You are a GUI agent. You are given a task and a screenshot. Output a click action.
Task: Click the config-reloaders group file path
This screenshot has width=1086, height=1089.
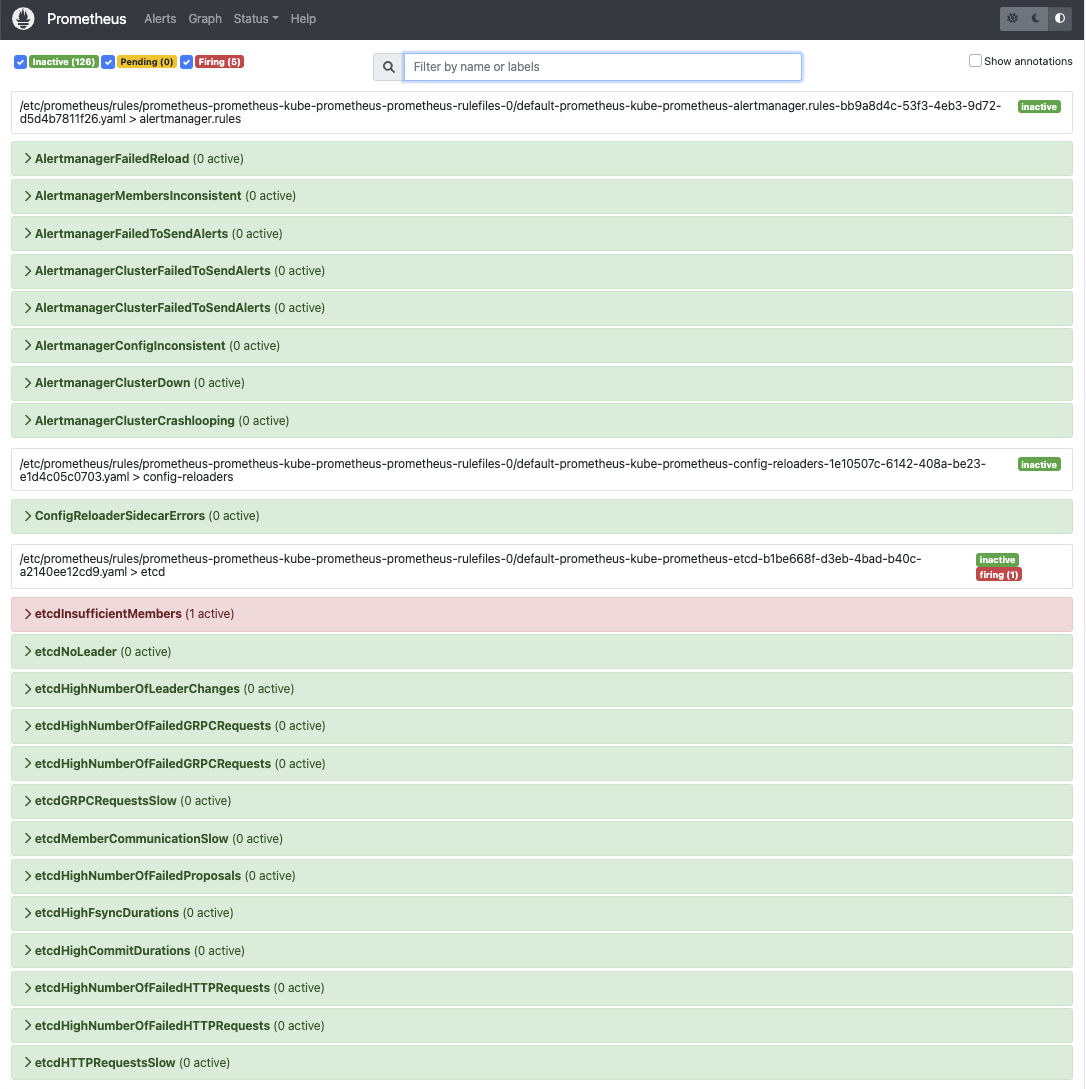tap(503, 470)
